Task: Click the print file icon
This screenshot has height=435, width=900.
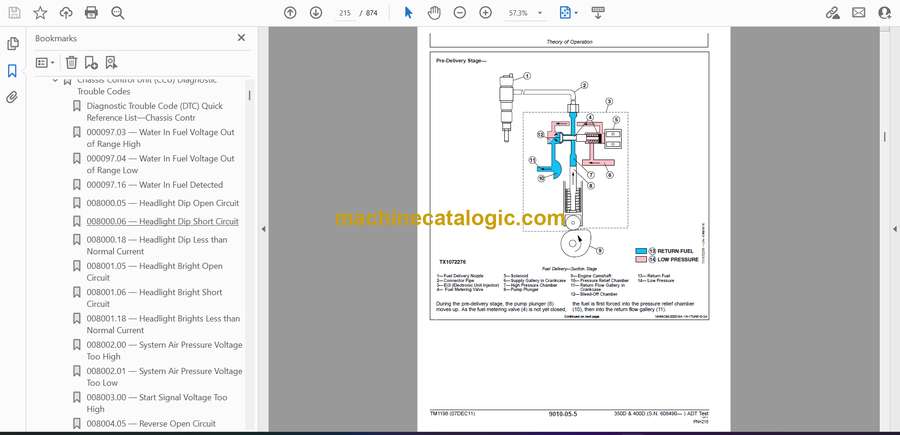Action: [91, 13]
